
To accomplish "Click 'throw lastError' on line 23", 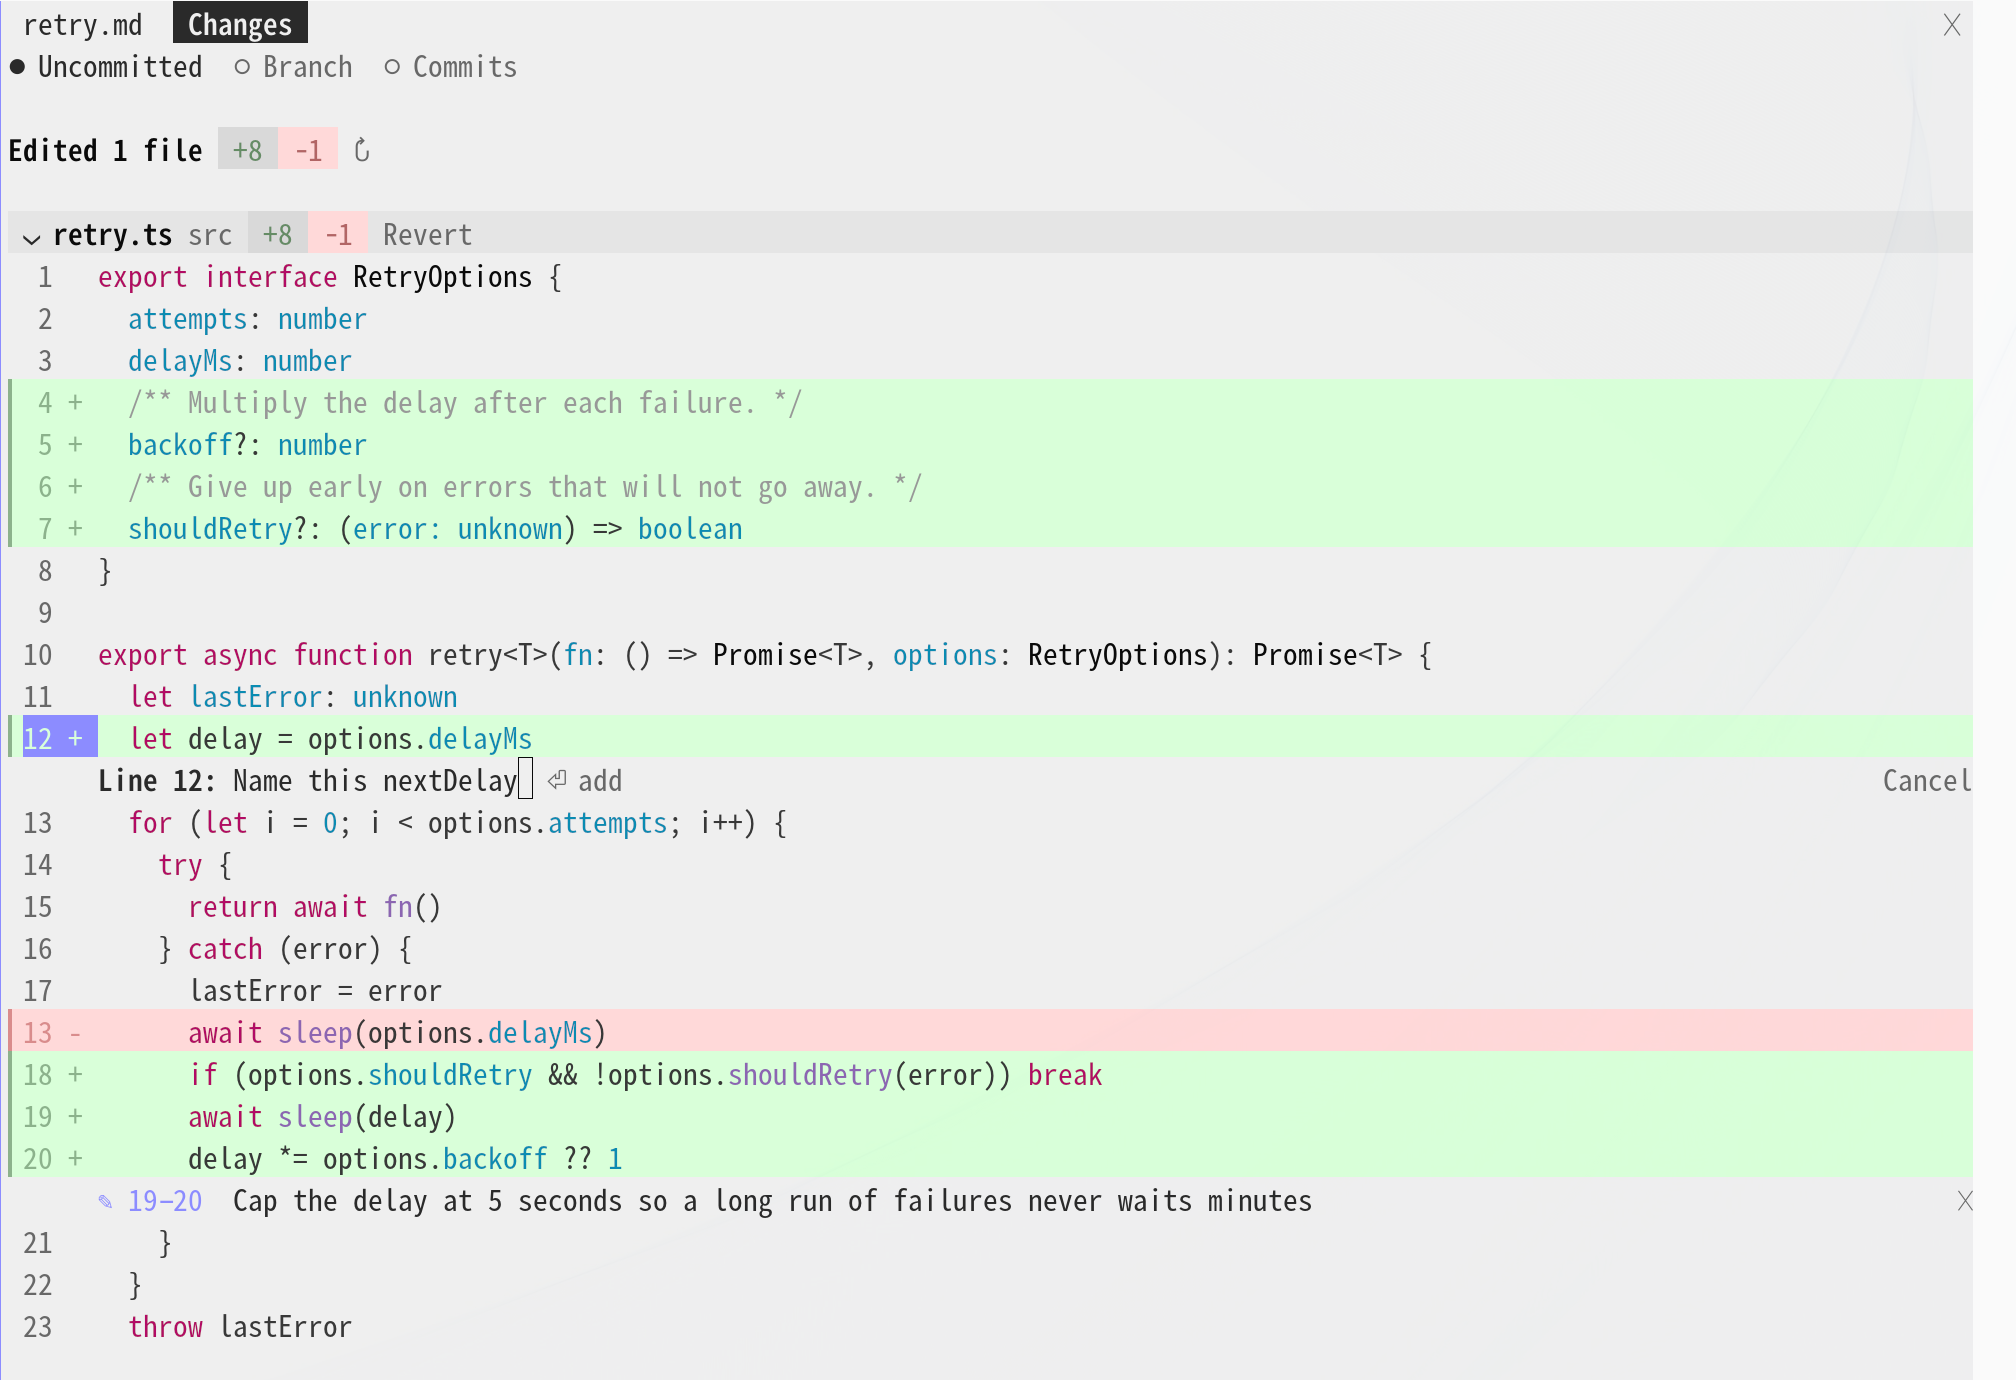I will (240, 1327).
